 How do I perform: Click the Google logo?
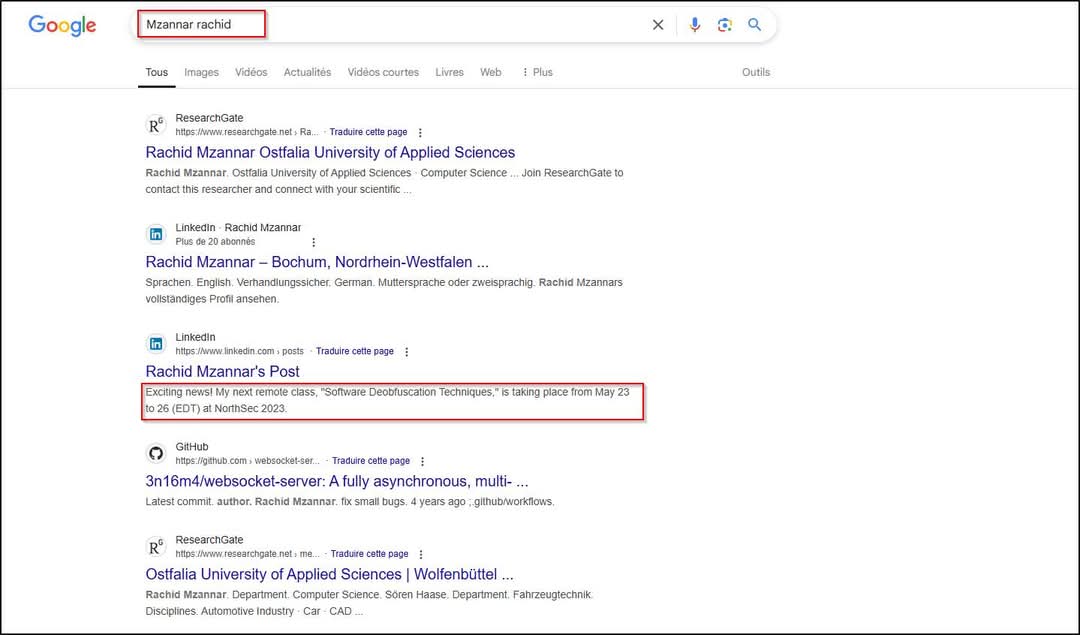pyautogui.click(x=62, y=26)
